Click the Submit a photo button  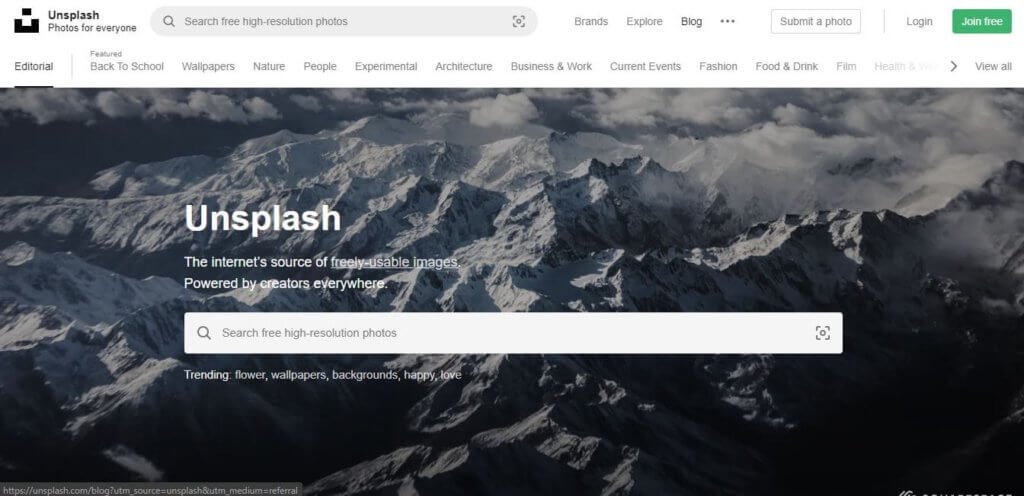click(x=815, y=21)
